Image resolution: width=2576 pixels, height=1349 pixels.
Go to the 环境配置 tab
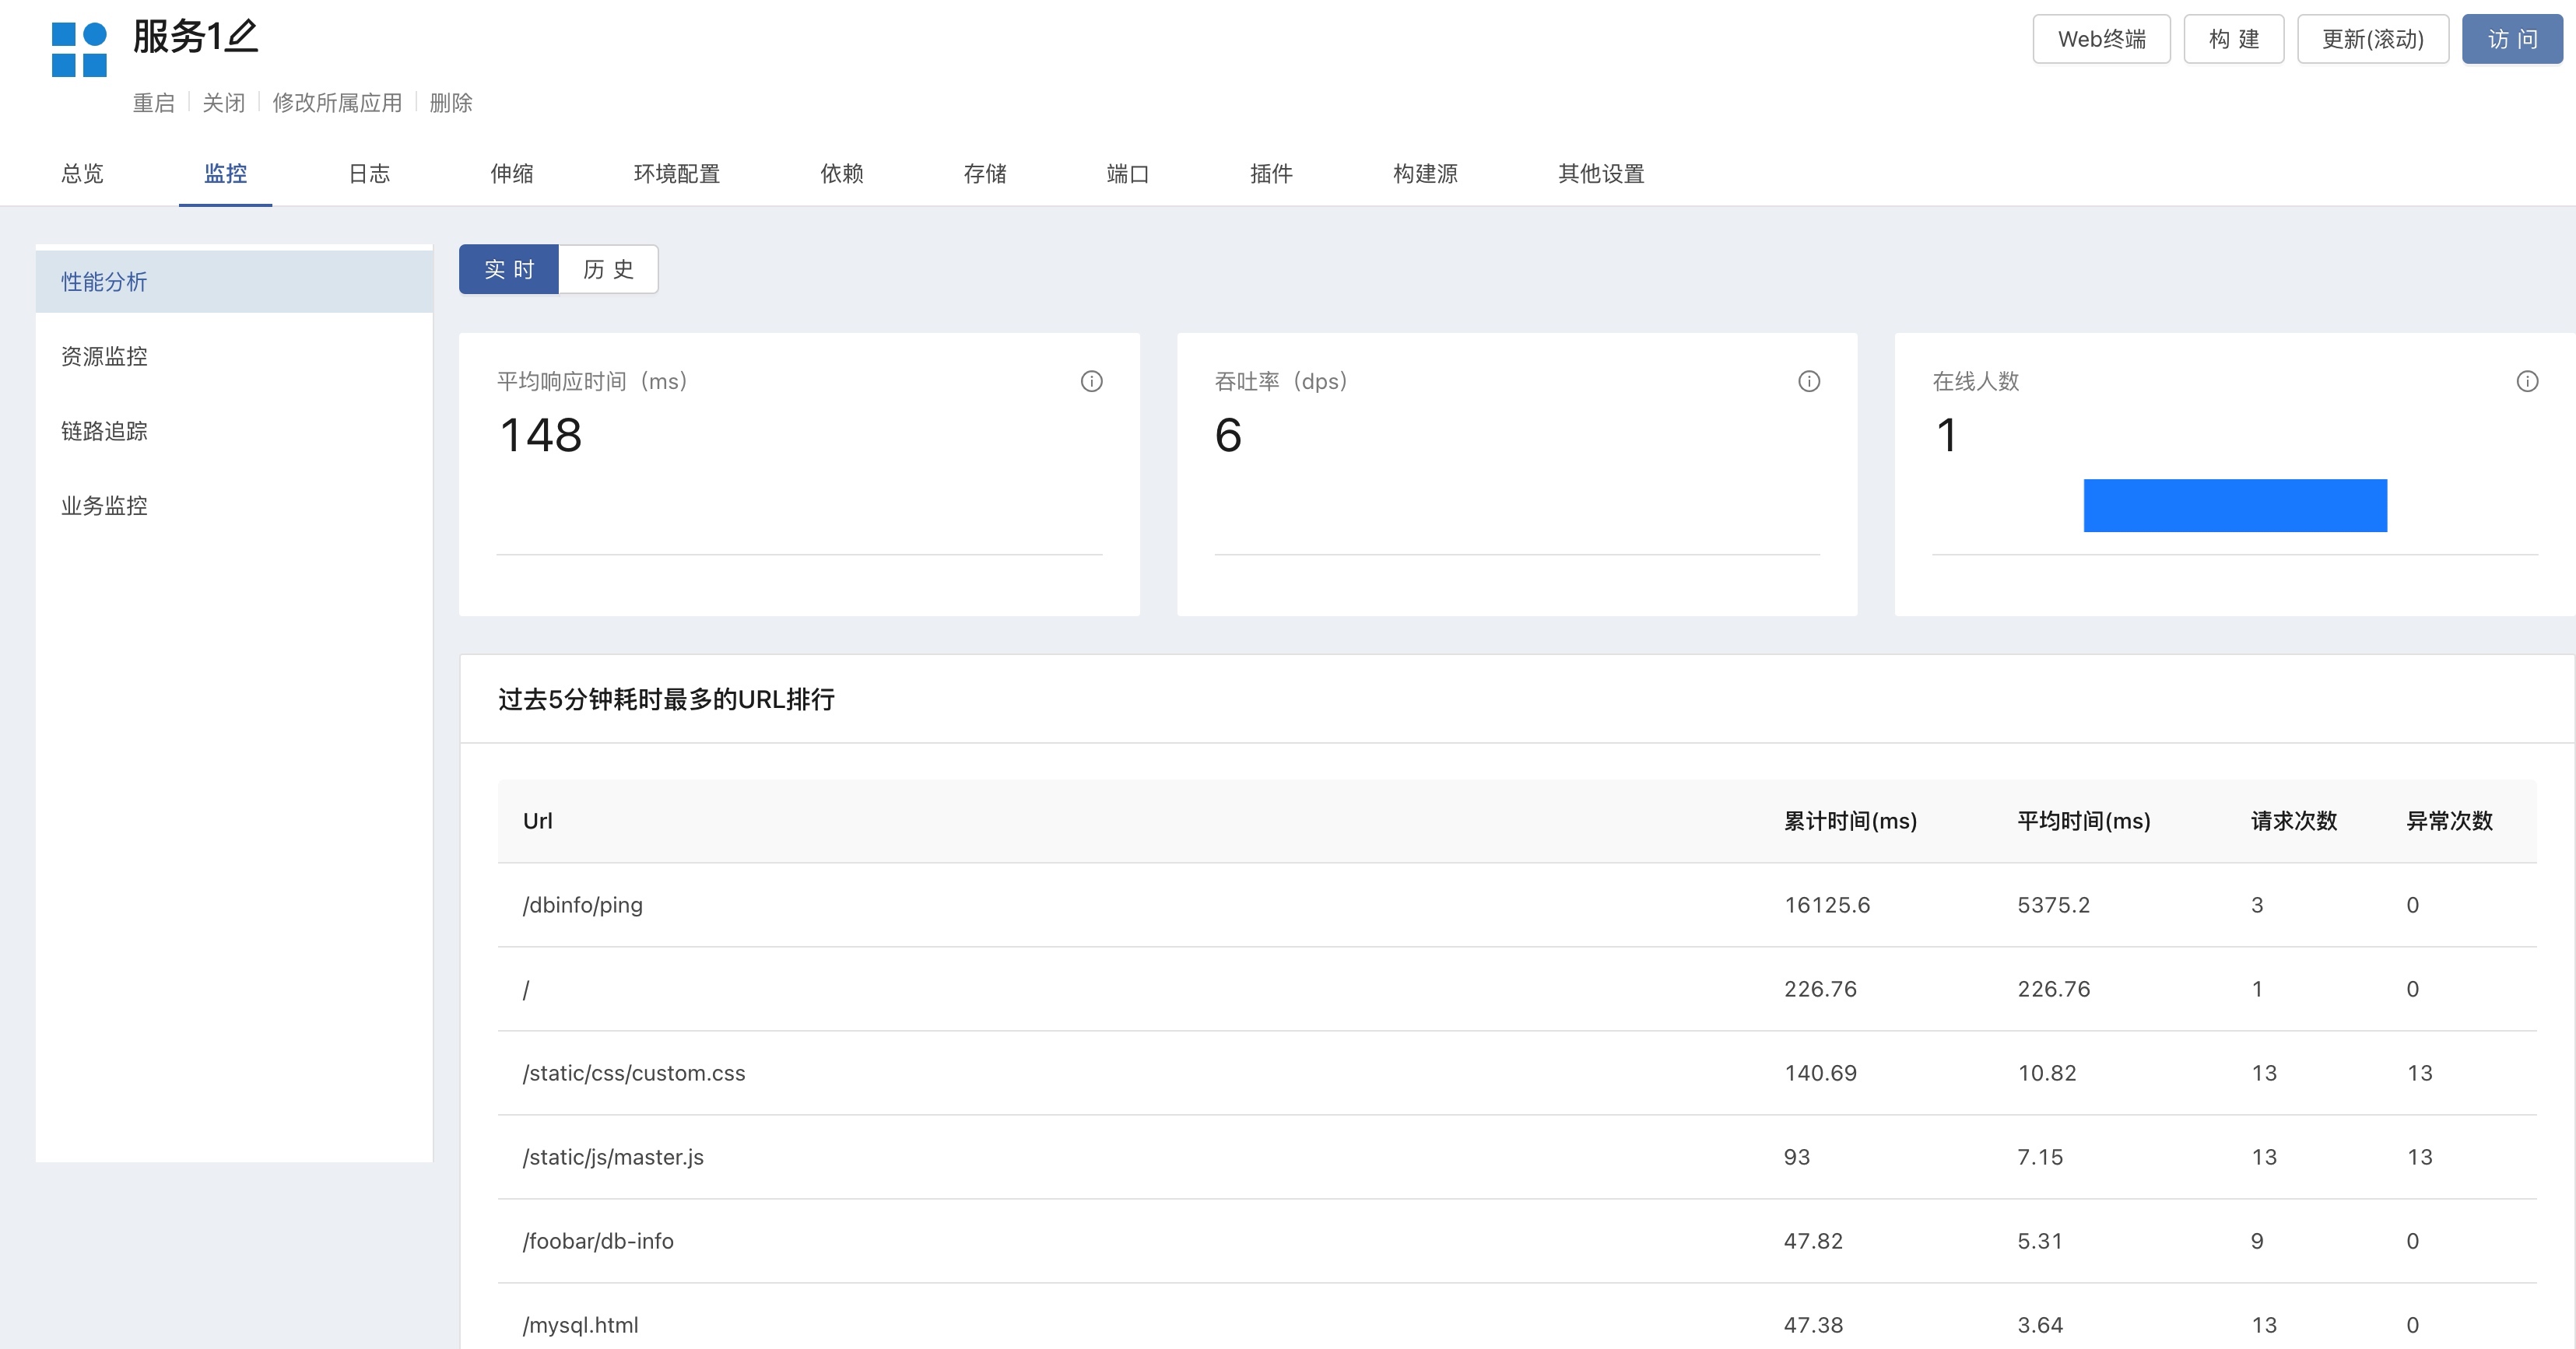tap(677, 174)
